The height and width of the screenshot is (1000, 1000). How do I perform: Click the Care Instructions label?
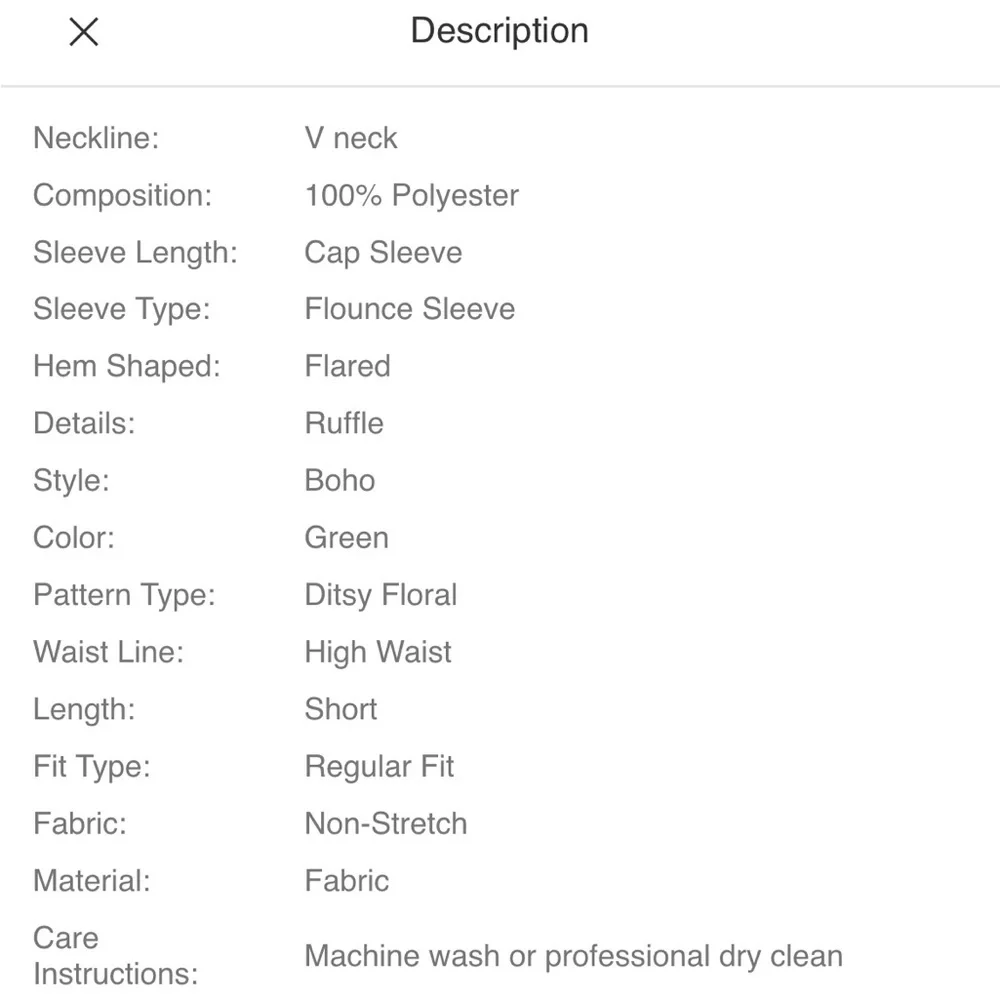tap(115, 956)
